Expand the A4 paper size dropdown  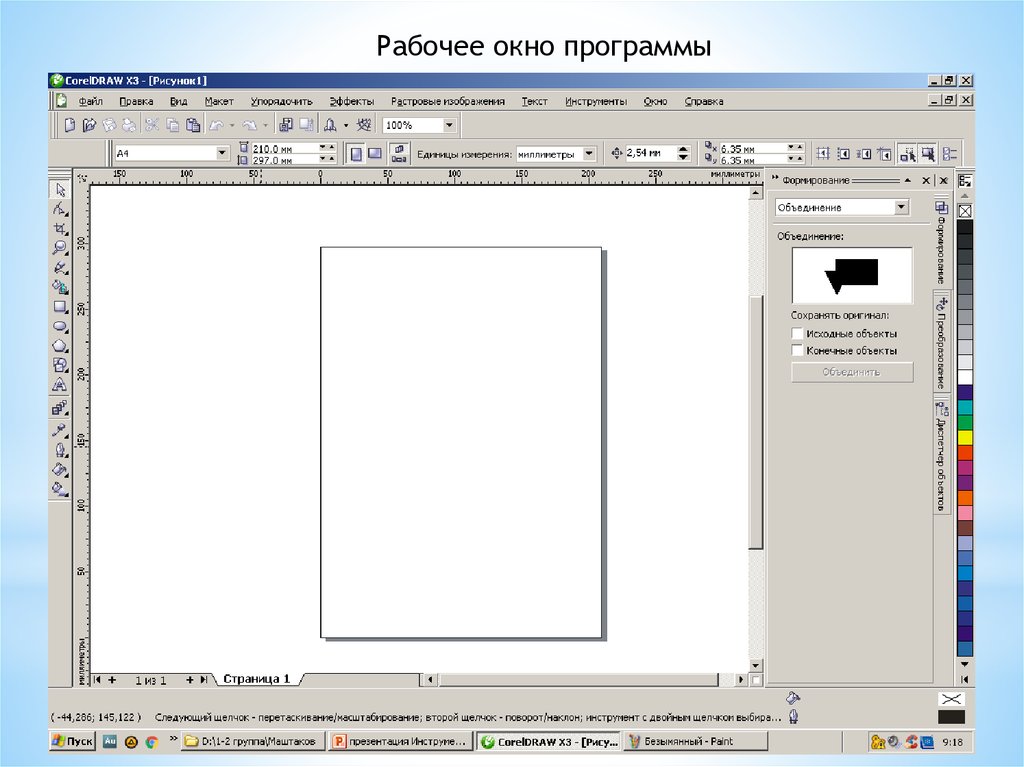pos(223,154)
